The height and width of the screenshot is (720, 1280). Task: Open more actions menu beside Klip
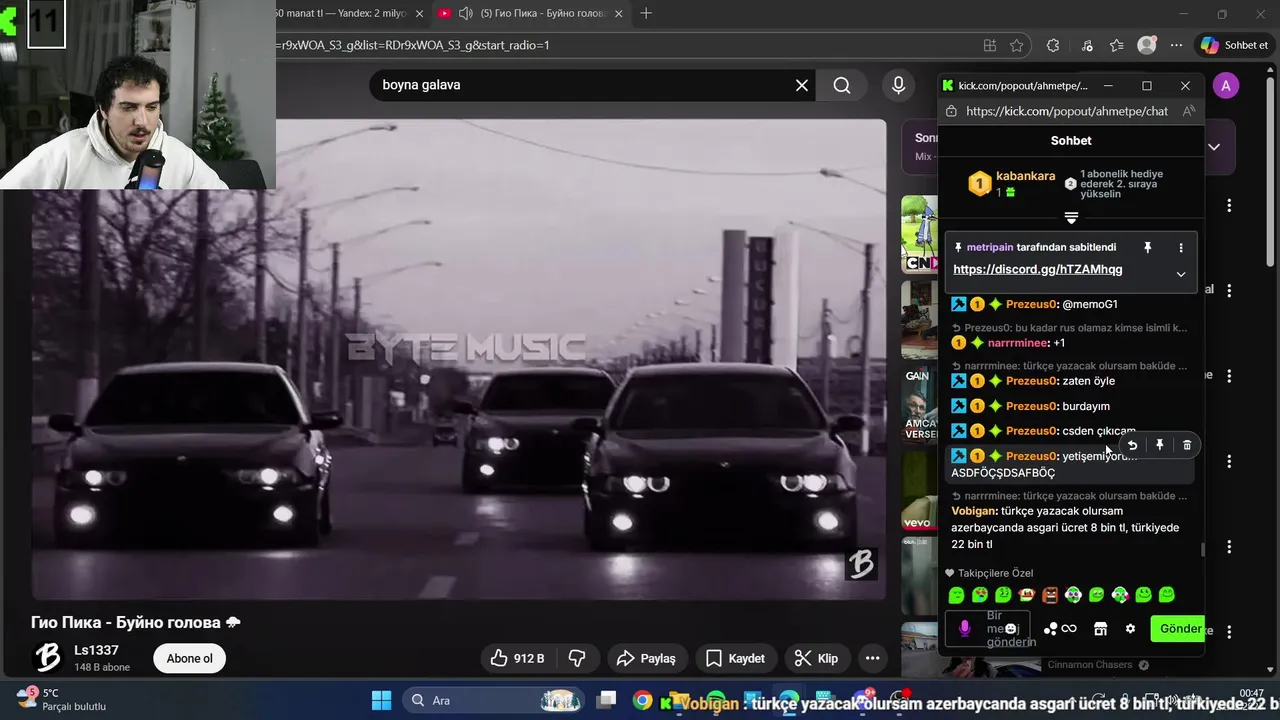coord(872,658)
